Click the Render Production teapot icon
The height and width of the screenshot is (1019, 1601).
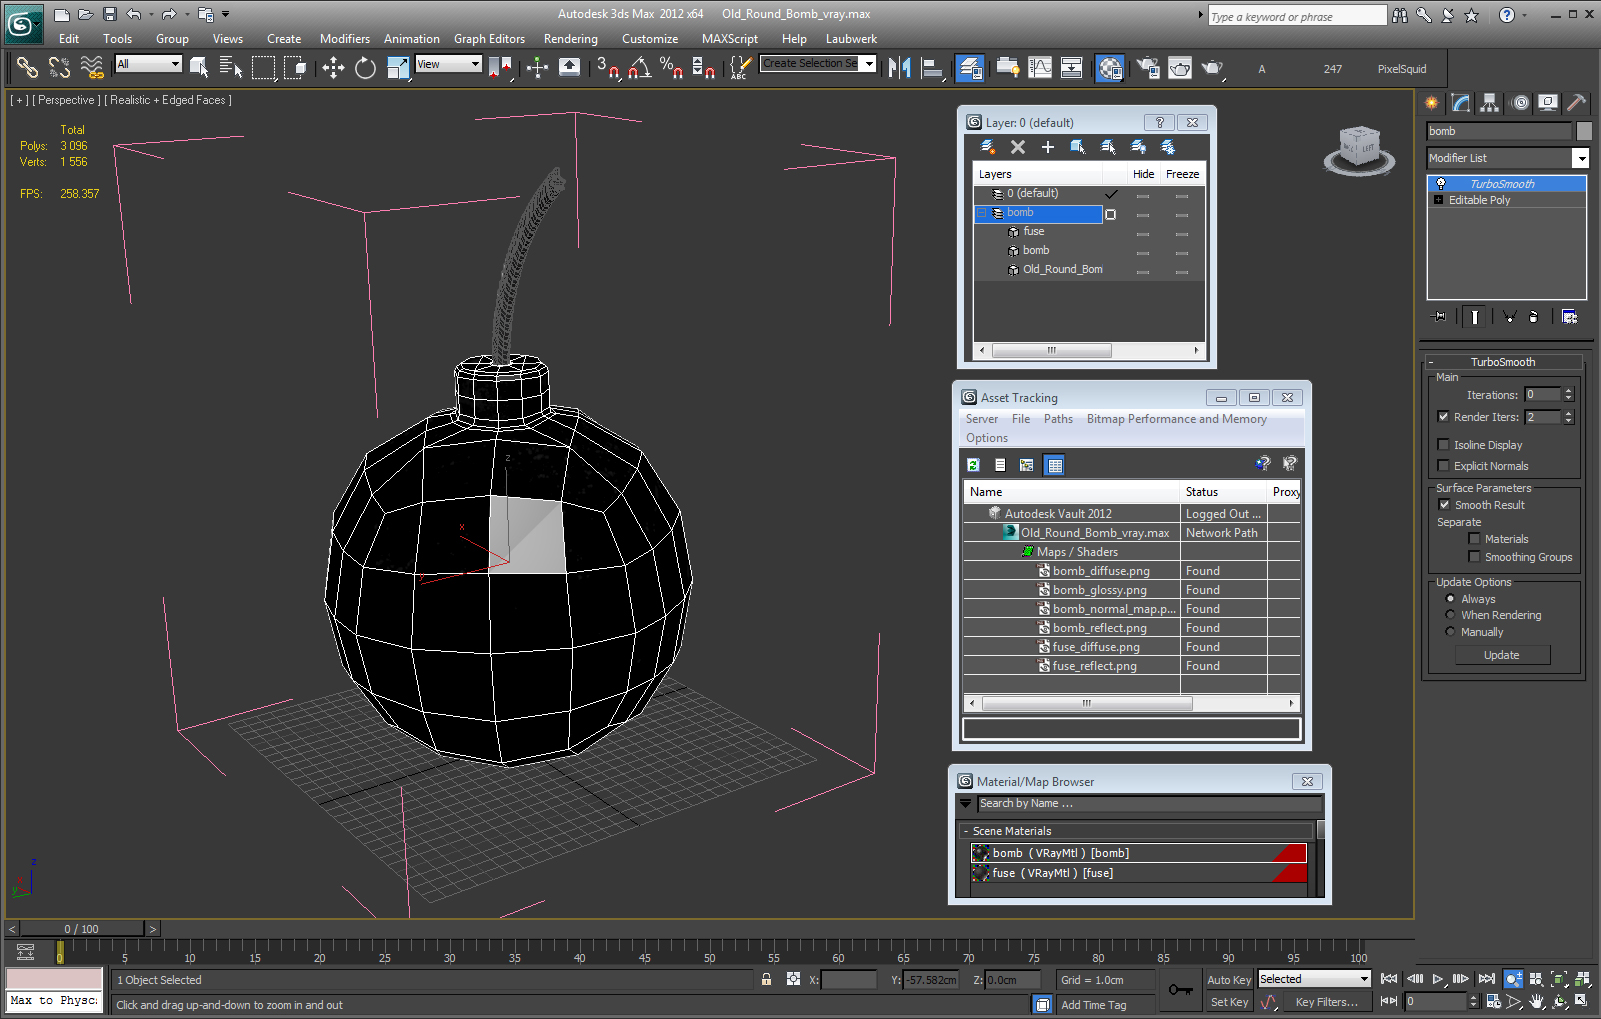[1212, 68]
